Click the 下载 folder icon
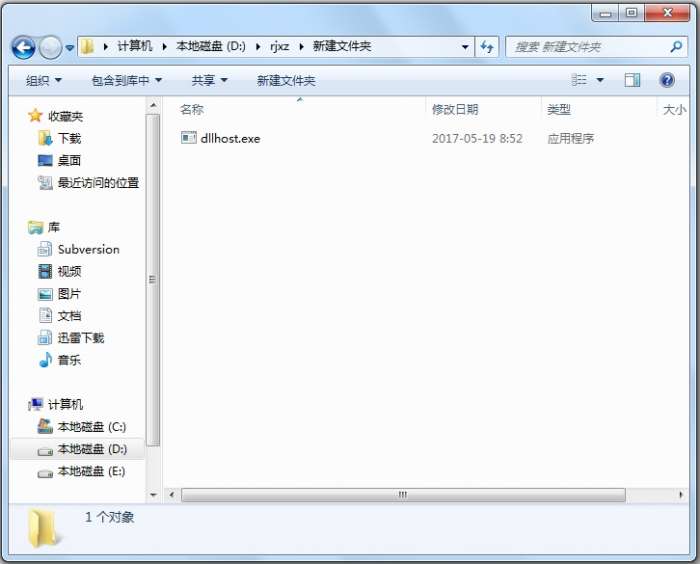This screenshot has height=564, width=700. (x=45, y=138)
